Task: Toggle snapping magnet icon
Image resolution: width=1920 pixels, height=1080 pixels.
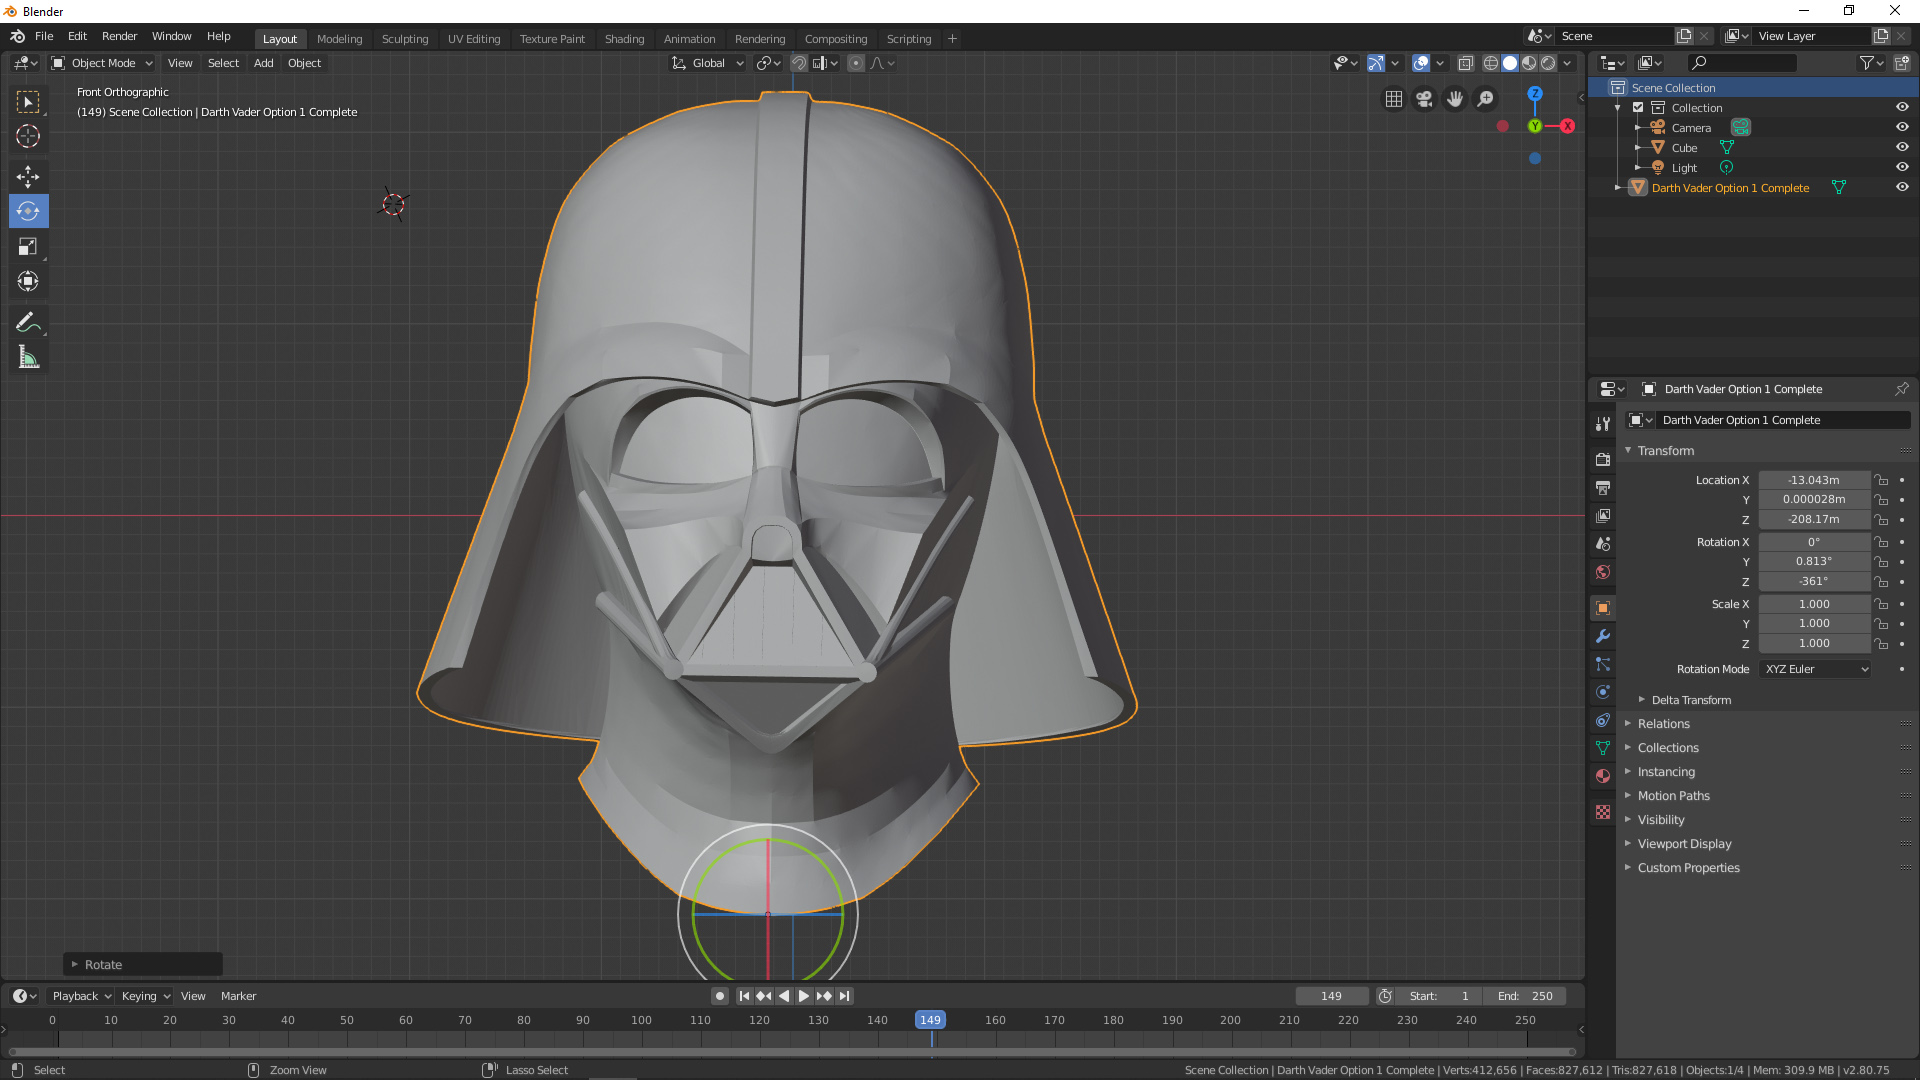Action: [x=799, y=63]
